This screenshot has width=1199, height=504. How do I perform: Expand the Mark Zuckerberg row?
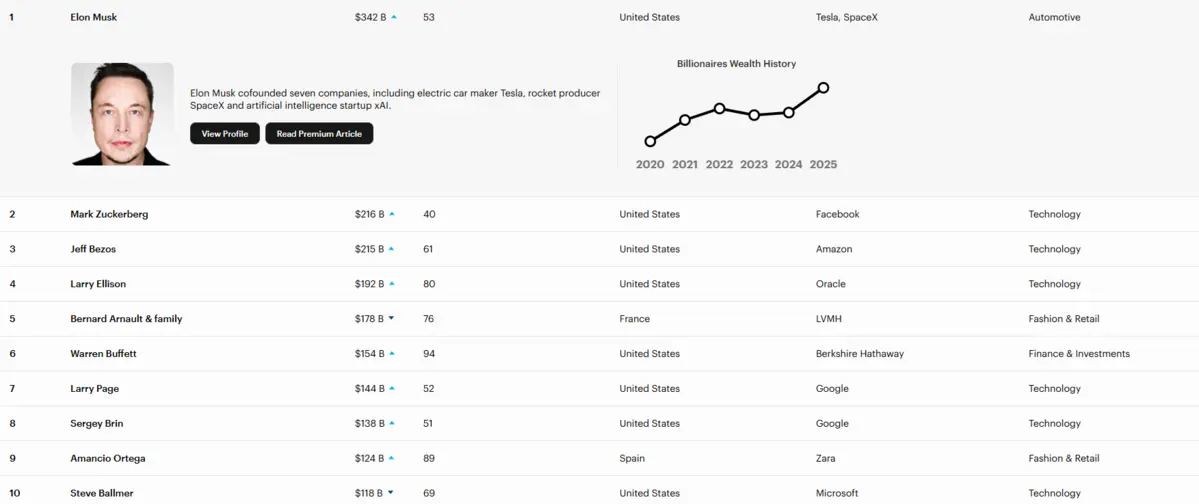[109, 214]
